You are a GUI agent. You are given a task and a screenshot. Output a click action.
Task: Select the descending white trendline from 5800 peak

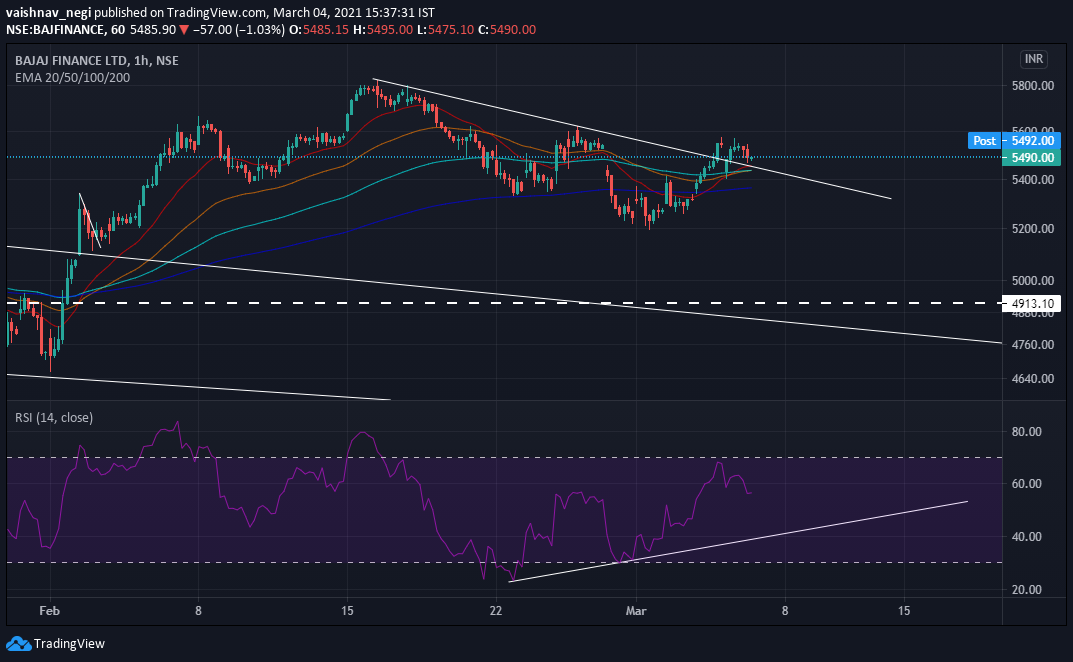632,140
